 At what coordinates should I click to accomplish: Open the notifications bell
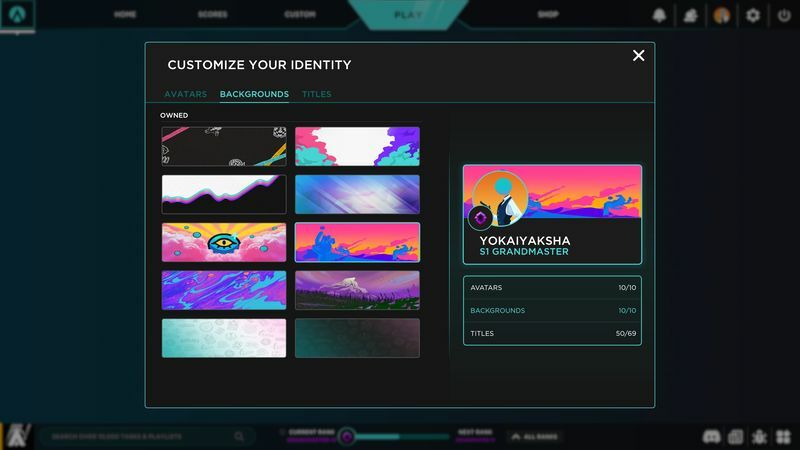(659, 15)
